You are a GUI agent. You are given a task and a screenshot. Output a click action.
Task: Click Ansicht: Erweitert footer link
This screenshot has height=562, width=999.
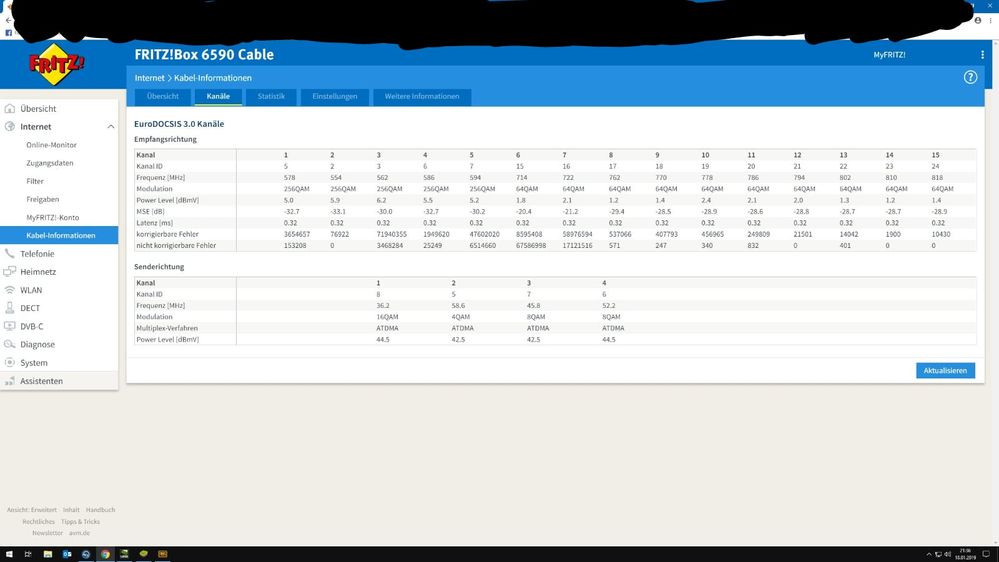(x=32, y=510)
